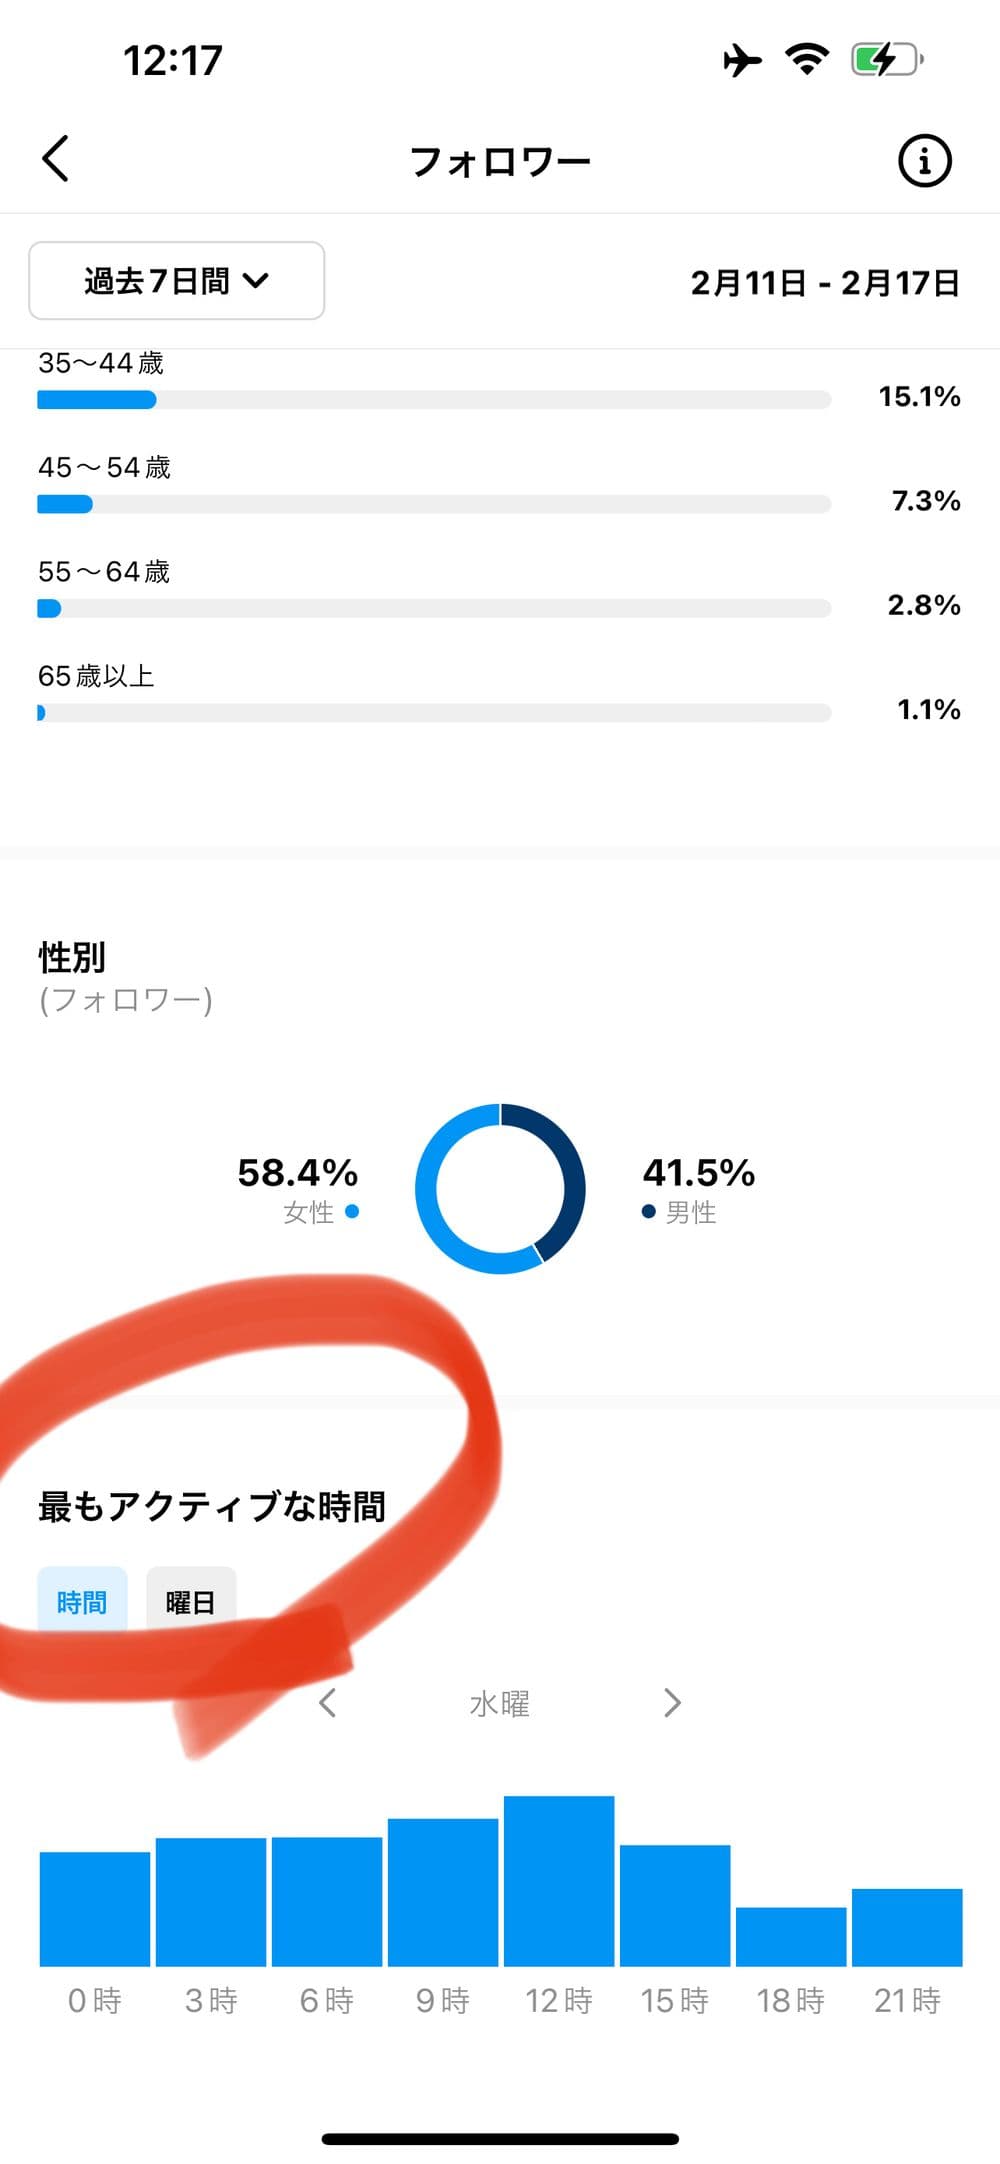Tap the date range 2月11日 - 2月17日
The height and width of the screenshot is (2164, 1000).
pos(825,283)
